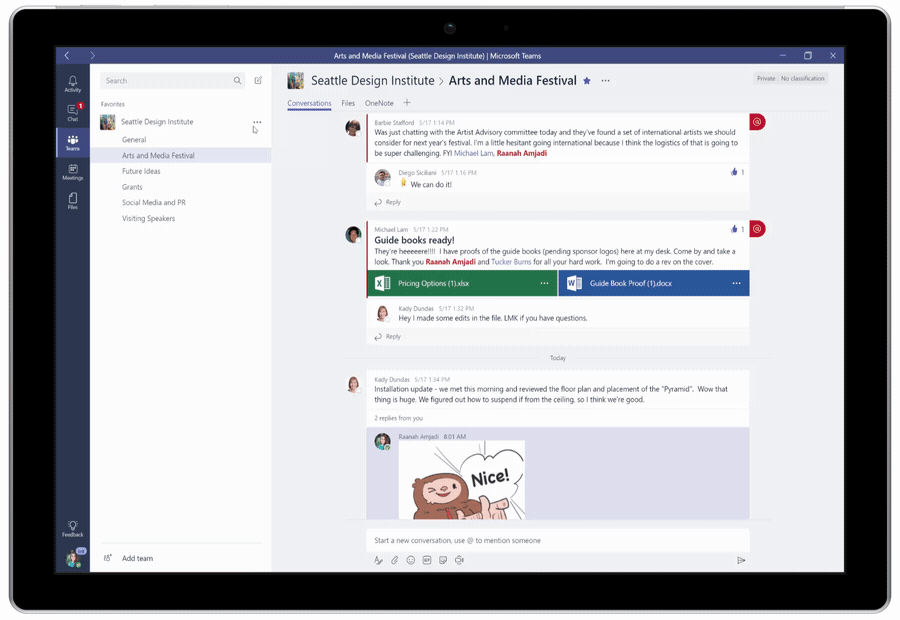Viewport: 900px width, 620px height.
Task: Open the General channel
Action: pos(134,140)
